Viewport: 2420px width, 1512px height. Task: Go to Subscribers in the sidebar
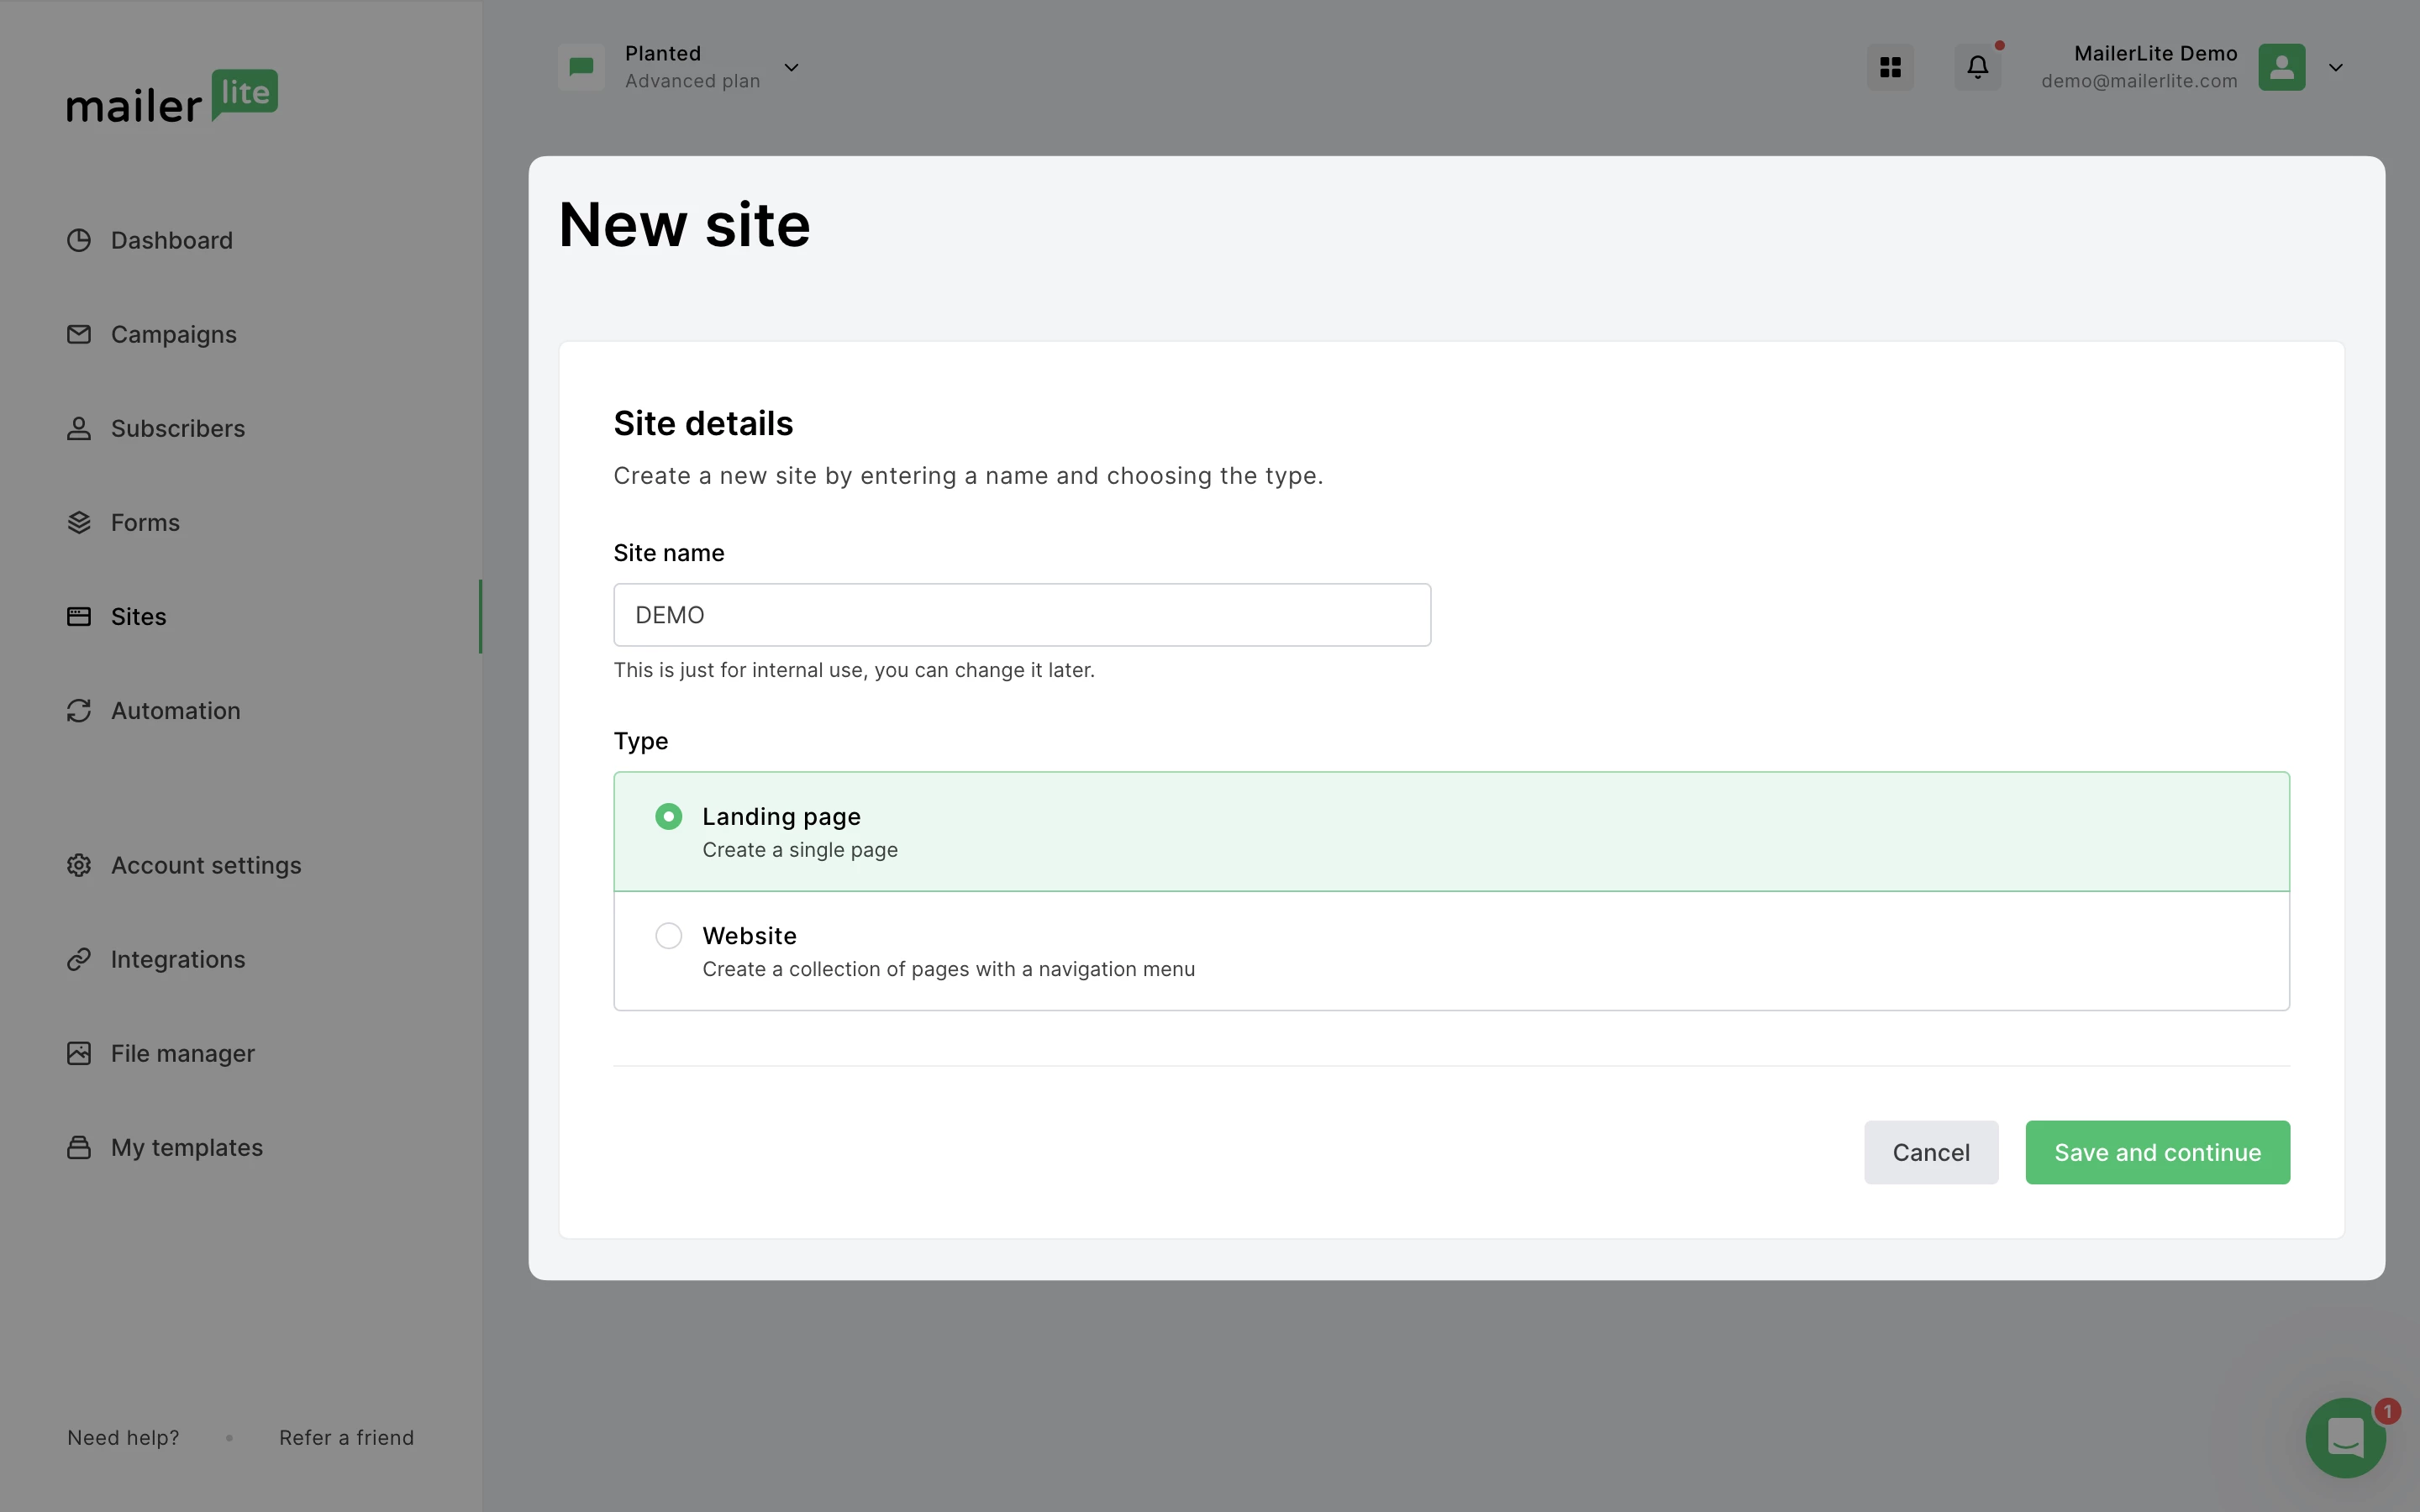click(x=177, y=428)
